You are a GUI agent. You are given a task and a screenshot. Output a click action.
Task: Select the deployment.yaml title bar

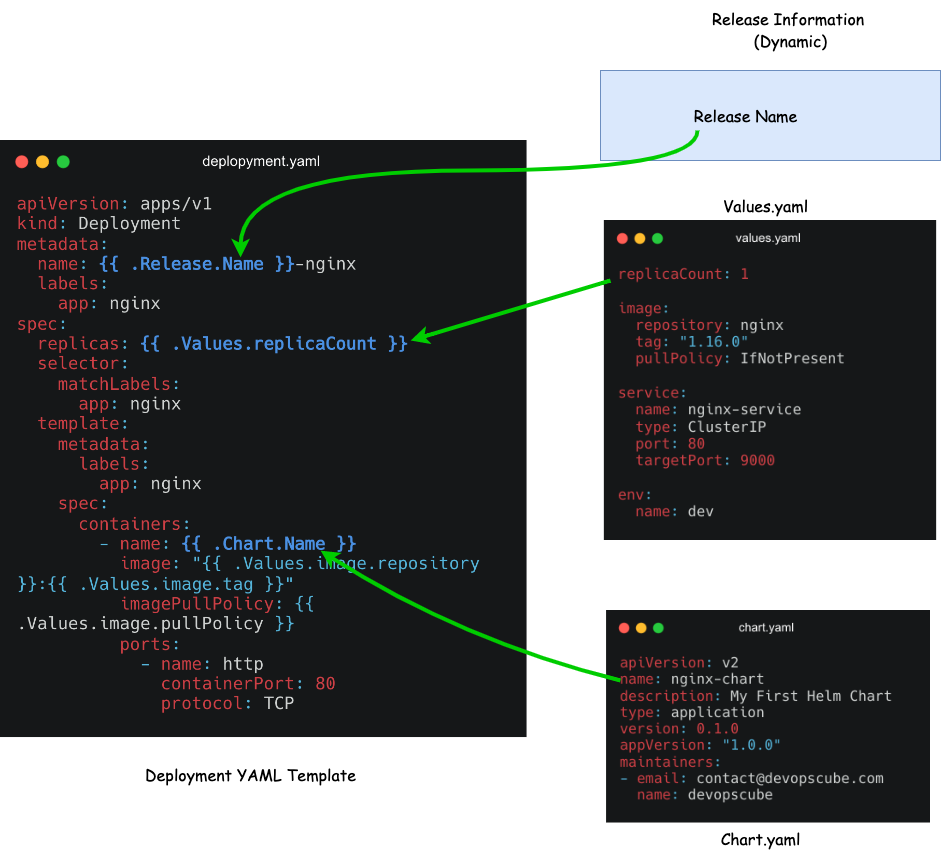click(261, 161)
